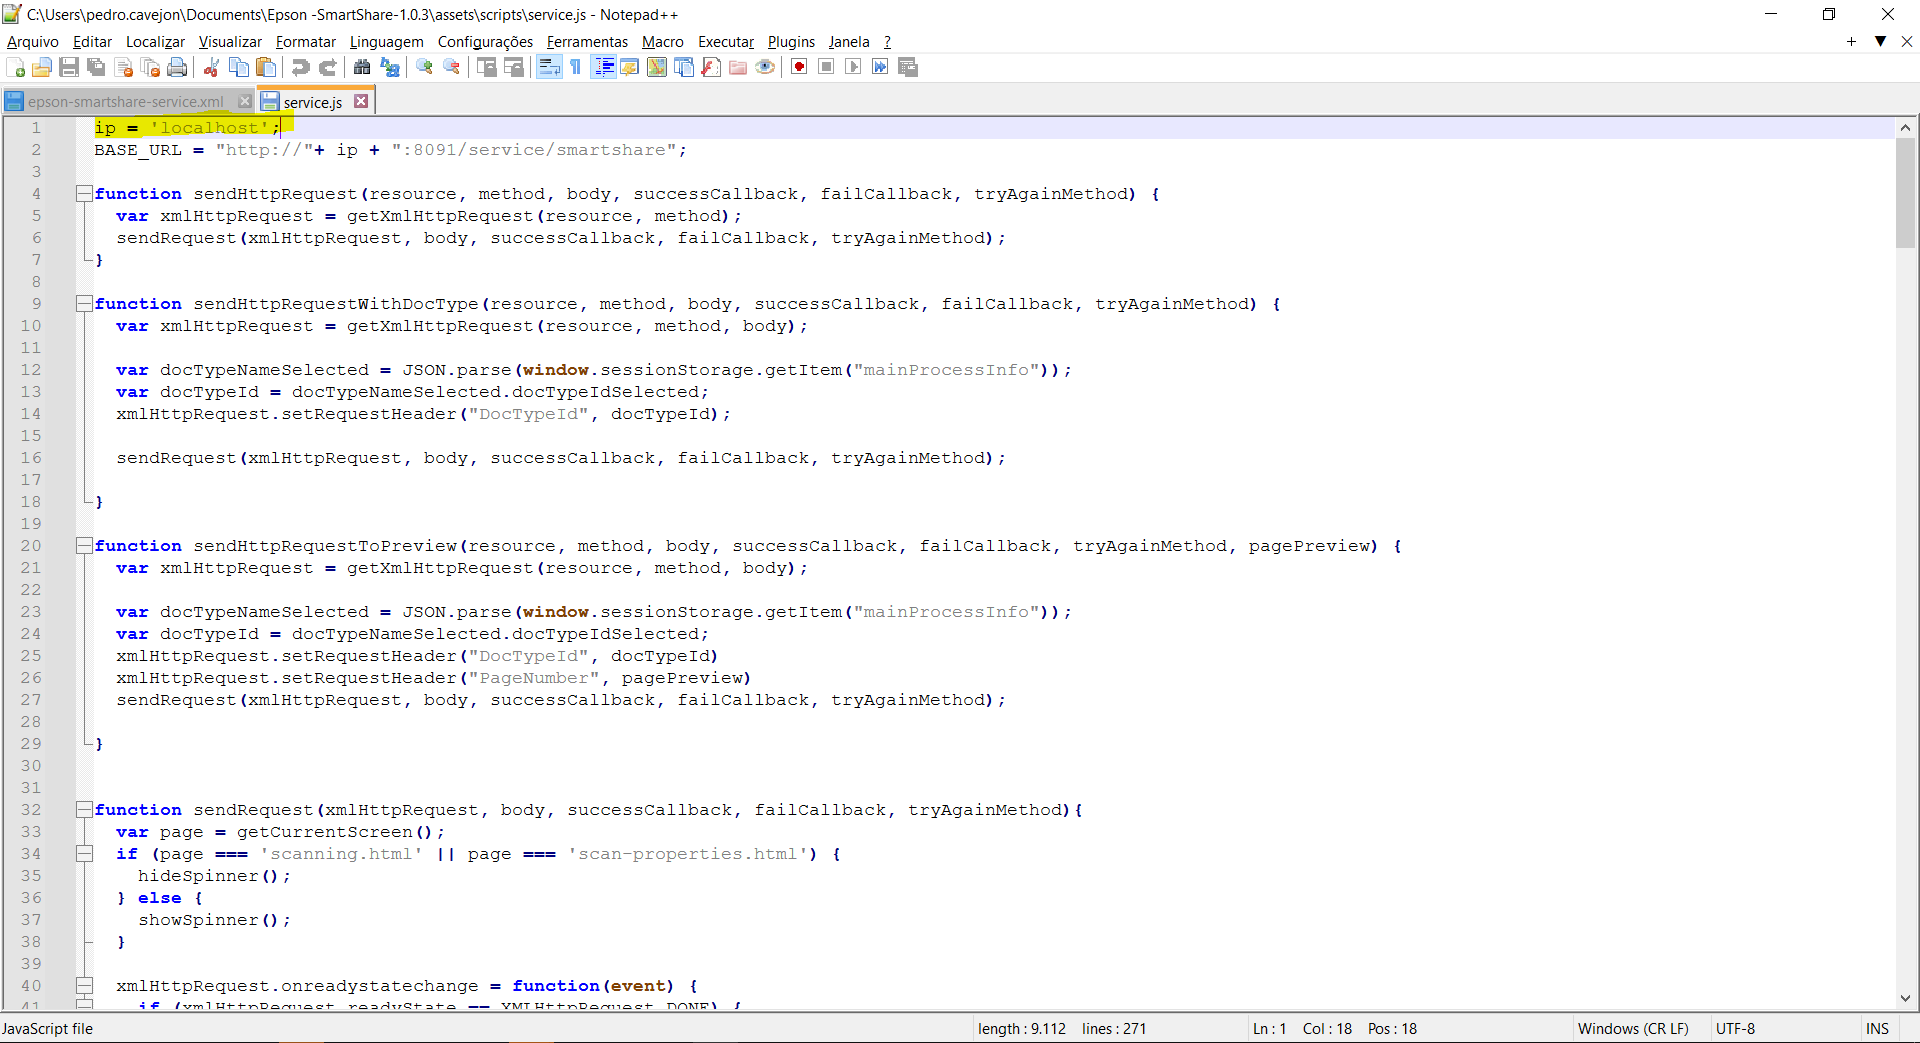Undo the last change with the Undo arrow
This screenshot has width=1920, height=1043.
(299, 67)
